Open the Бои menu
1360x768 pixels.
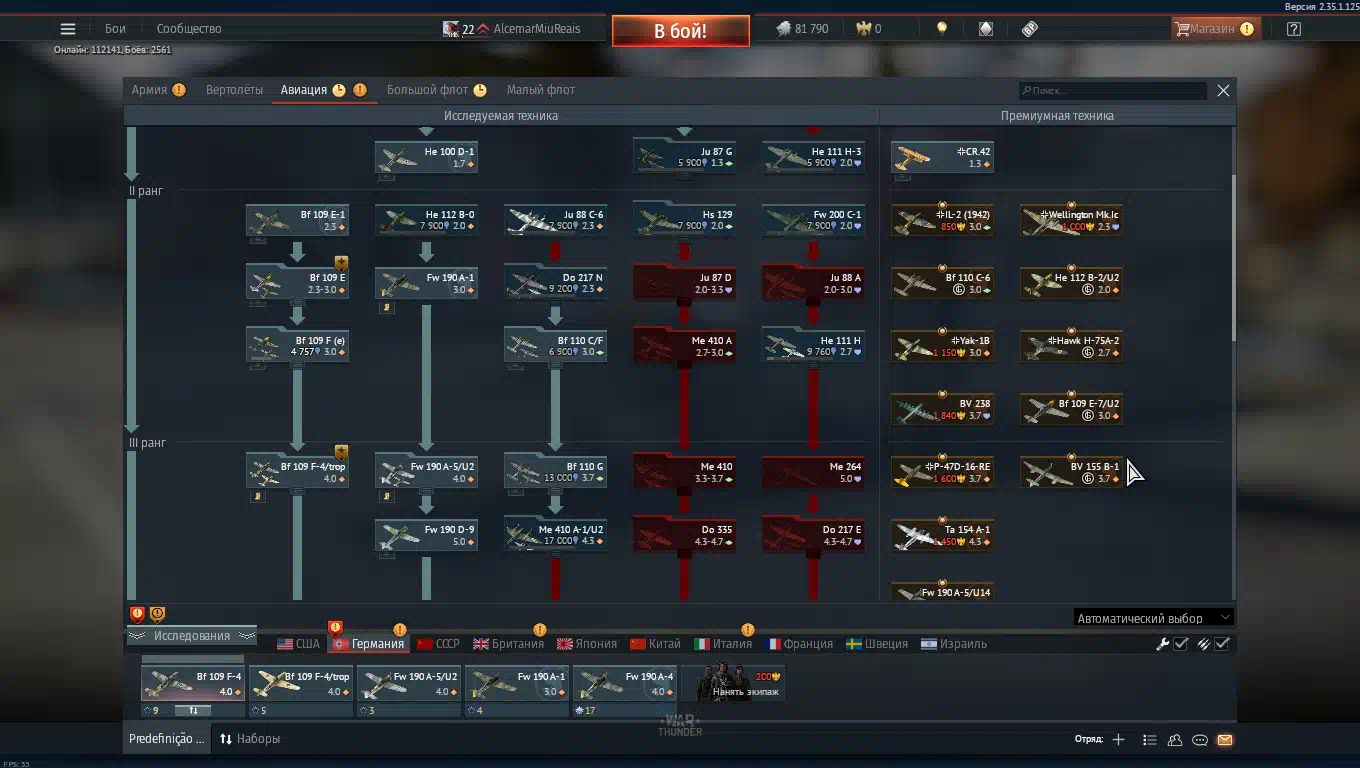115,29
